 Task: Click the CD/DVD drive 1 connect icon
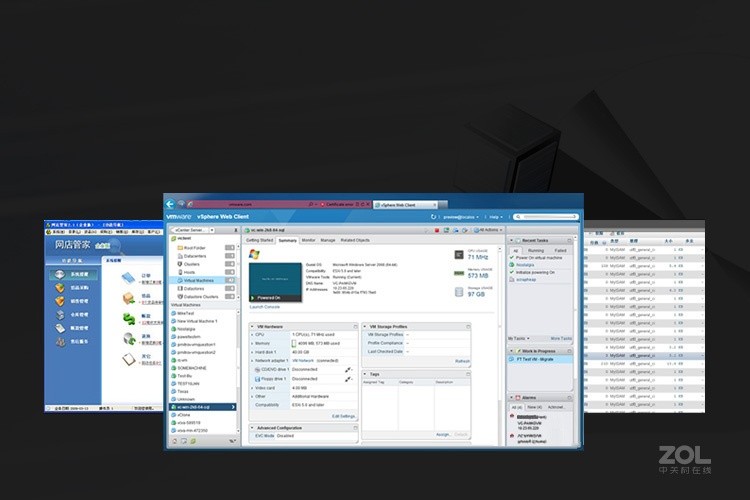[x=349, y=370]
